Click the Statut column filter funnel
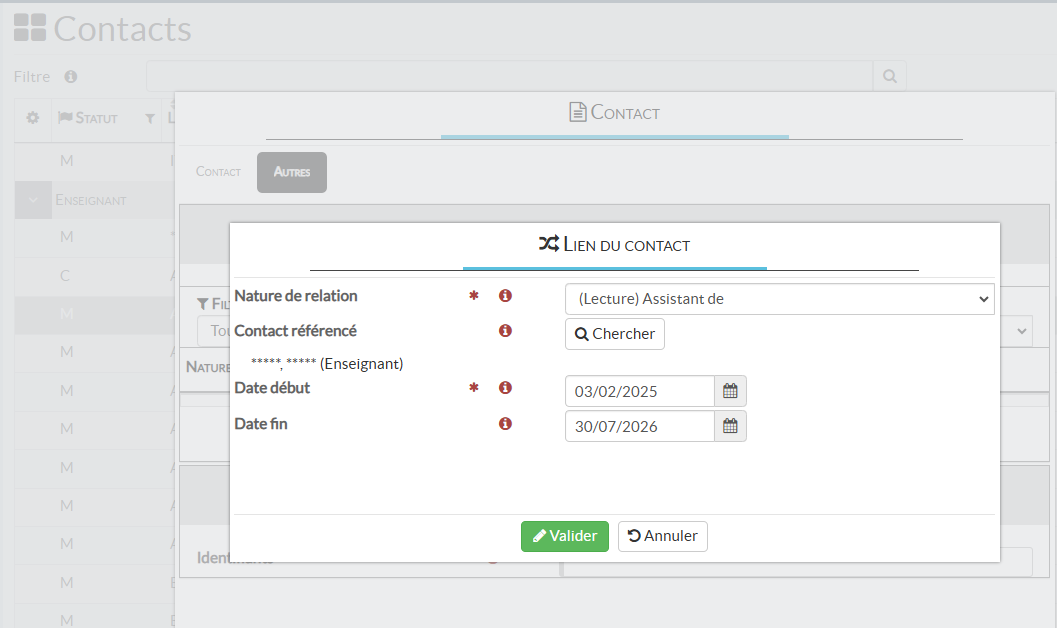This screenshot has height=628, width=1057. tap(150, 119)
